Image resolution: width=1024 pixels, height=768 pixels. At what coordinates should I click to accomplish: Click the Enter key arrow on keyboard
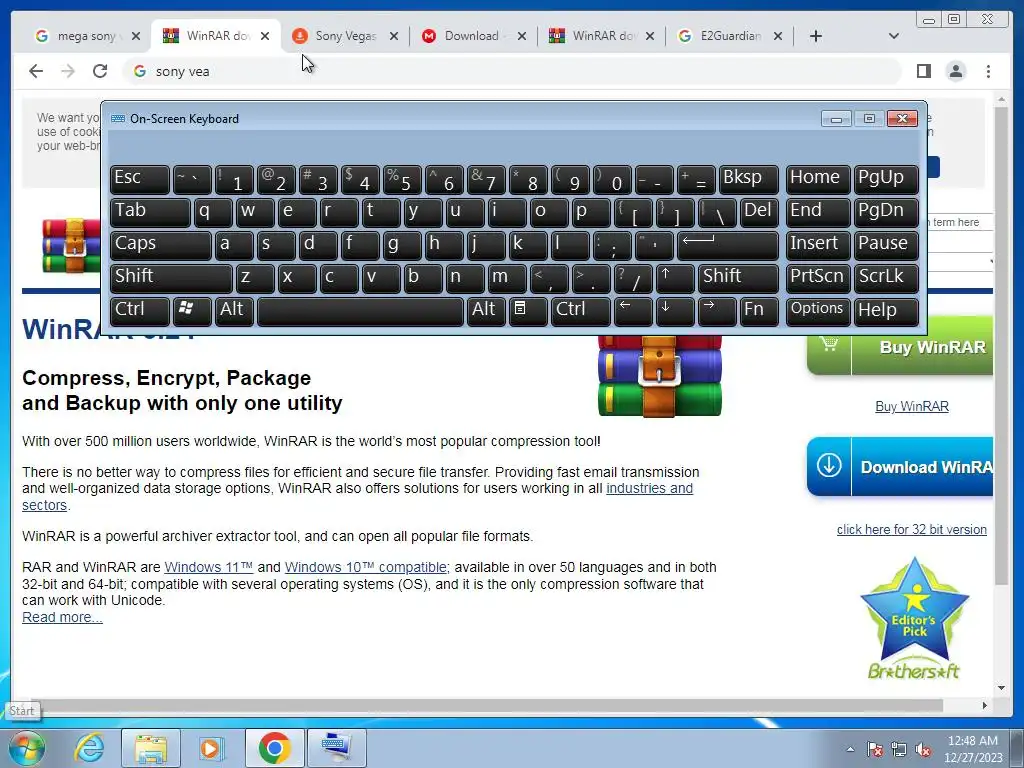coord(728,246)
